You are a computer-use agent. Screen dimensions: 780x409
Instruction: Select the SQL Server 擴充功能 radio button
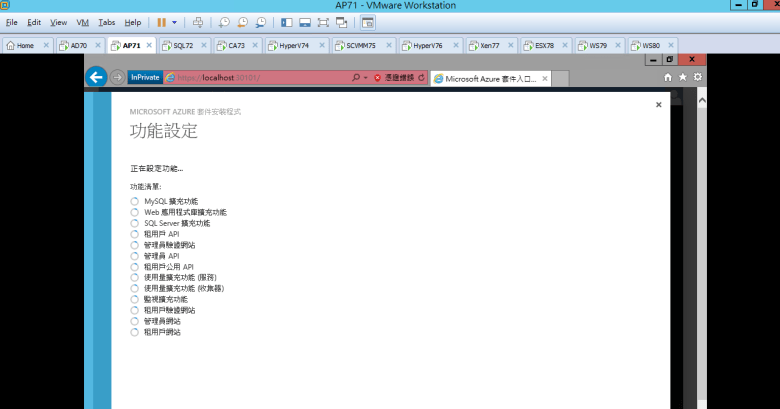click(x=134, y=223)
